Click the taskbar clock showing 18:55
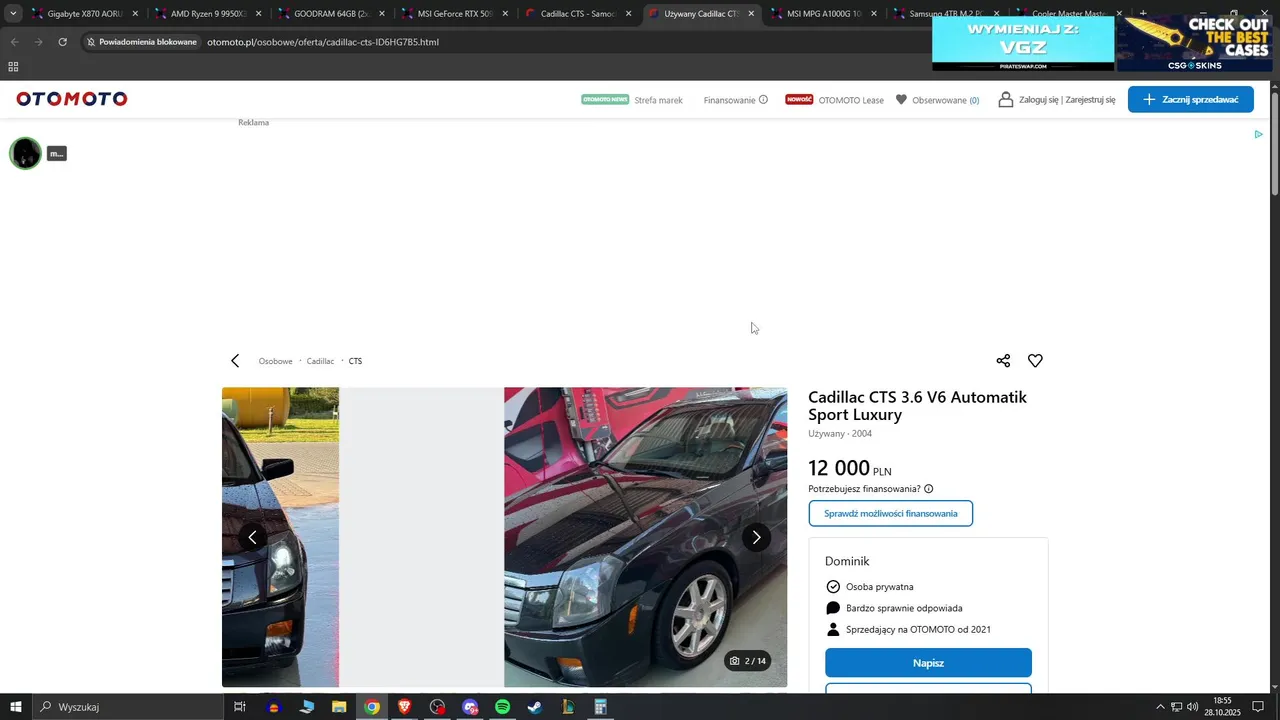Image resolution: width=1280 pixels, height=720 pixels. (x=1222, y=707)
